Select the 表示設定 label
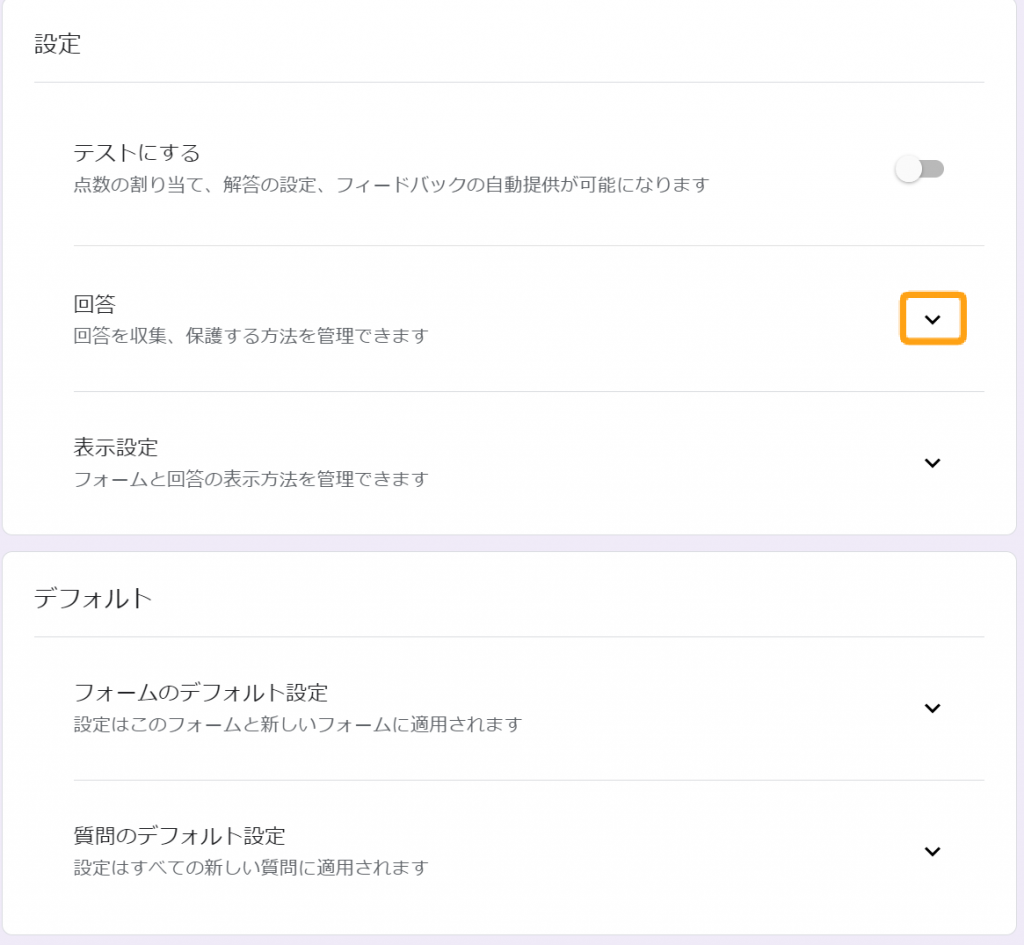This screenshot has width=1024, height=945. 113,448
